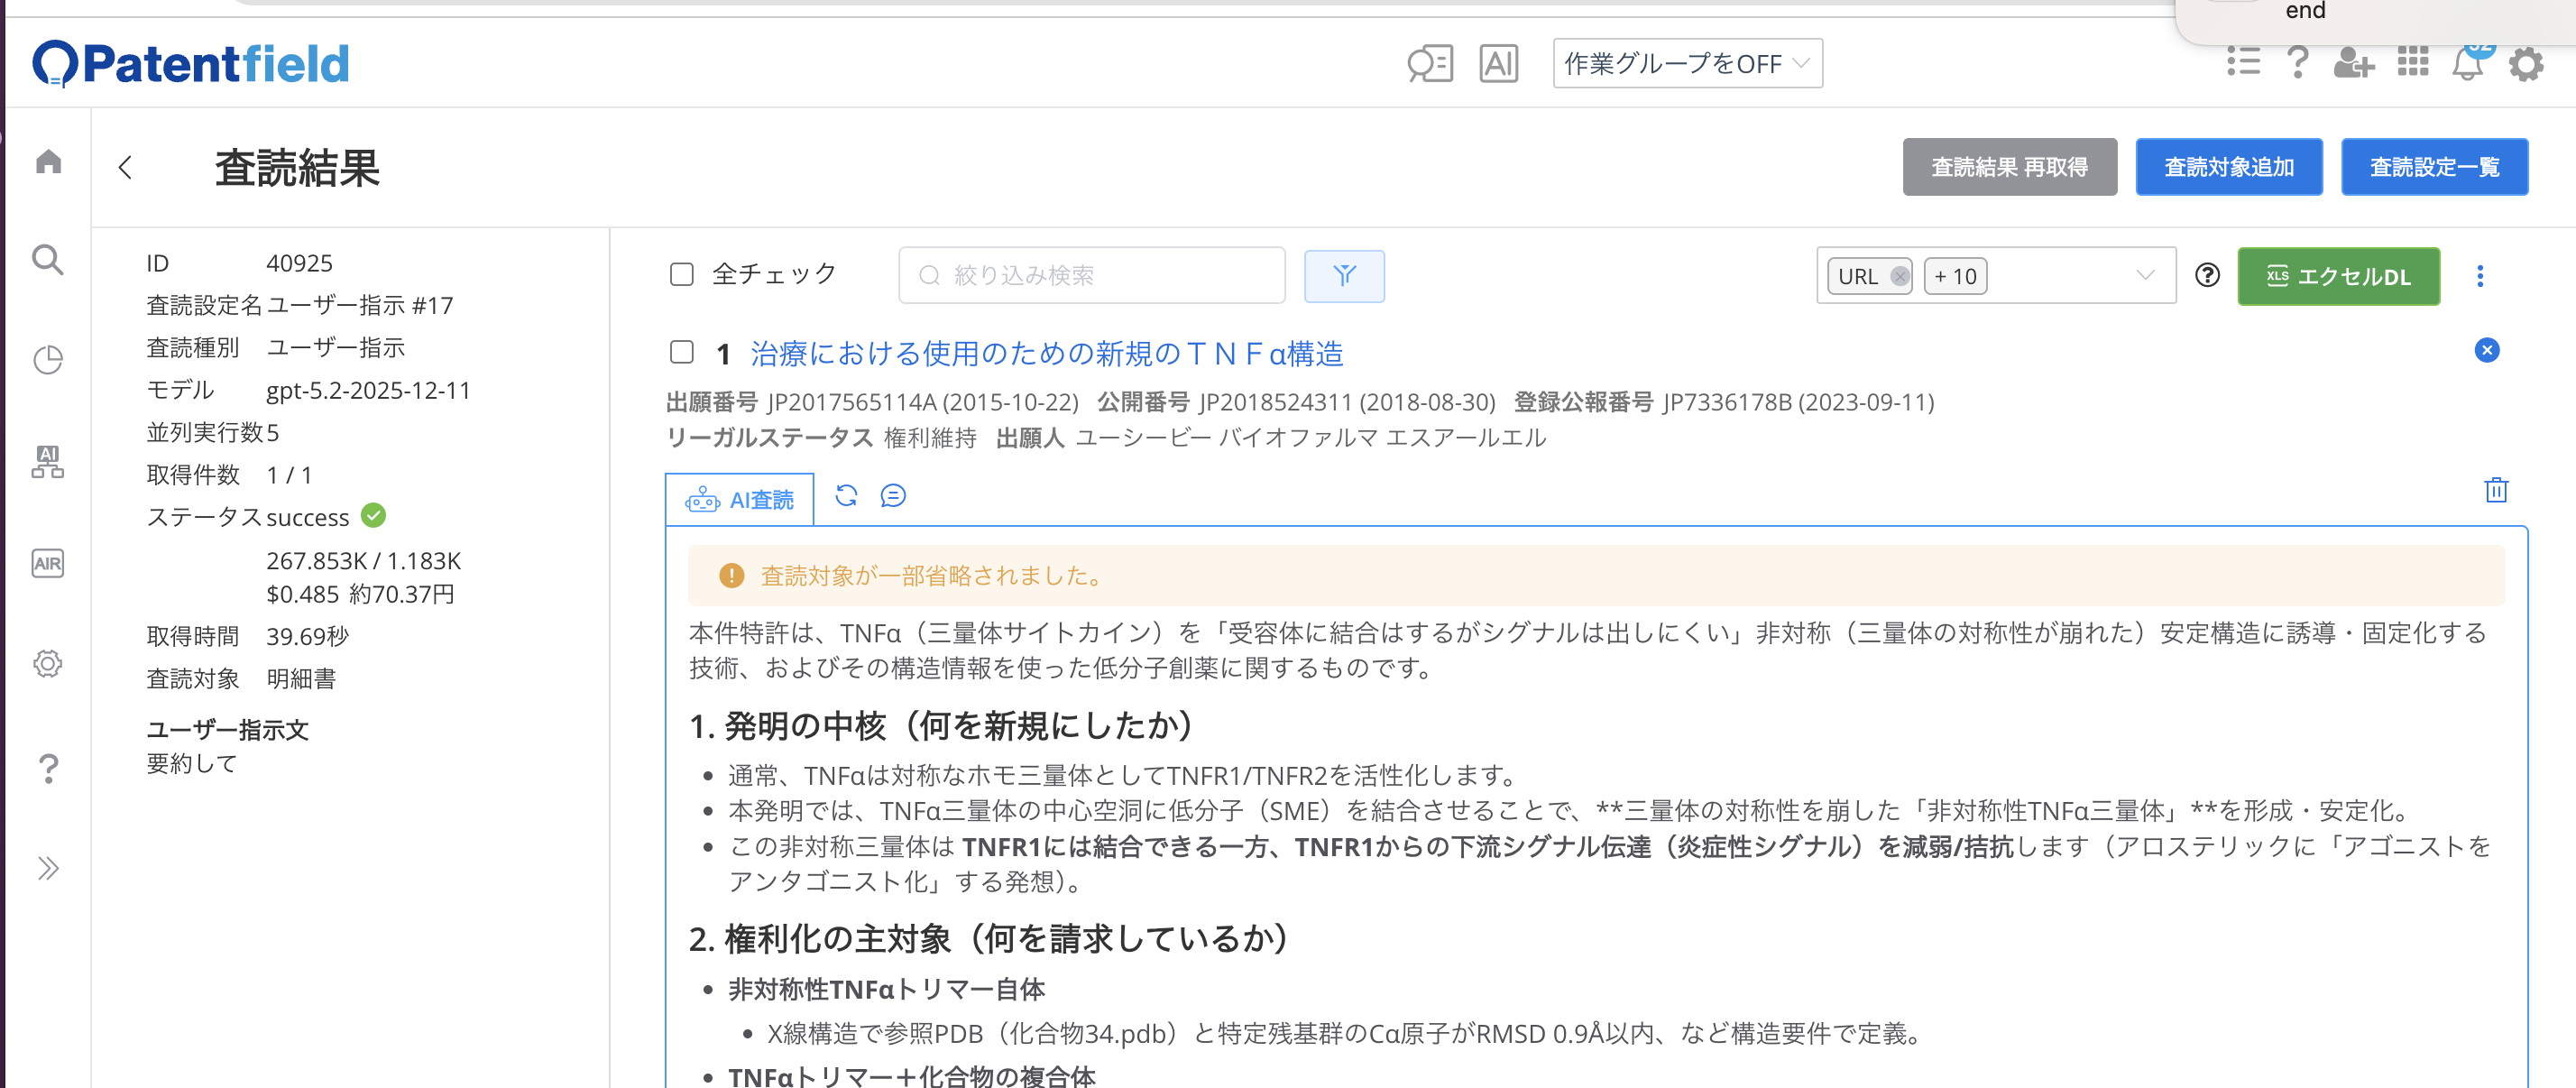The image size is (2576, 1088).
Task: Open the pie chart analysis icon
Action: point(48,360)
